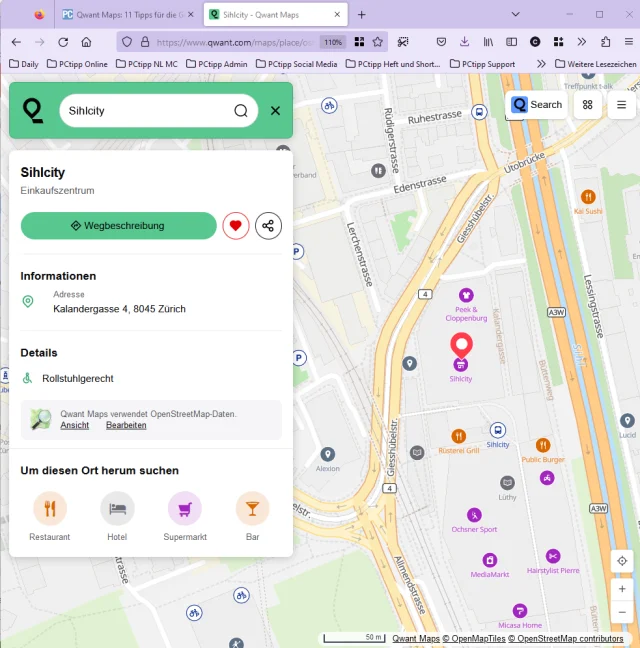
Task: Open the Daily bookmarks folder
Action: pos(24,64)
